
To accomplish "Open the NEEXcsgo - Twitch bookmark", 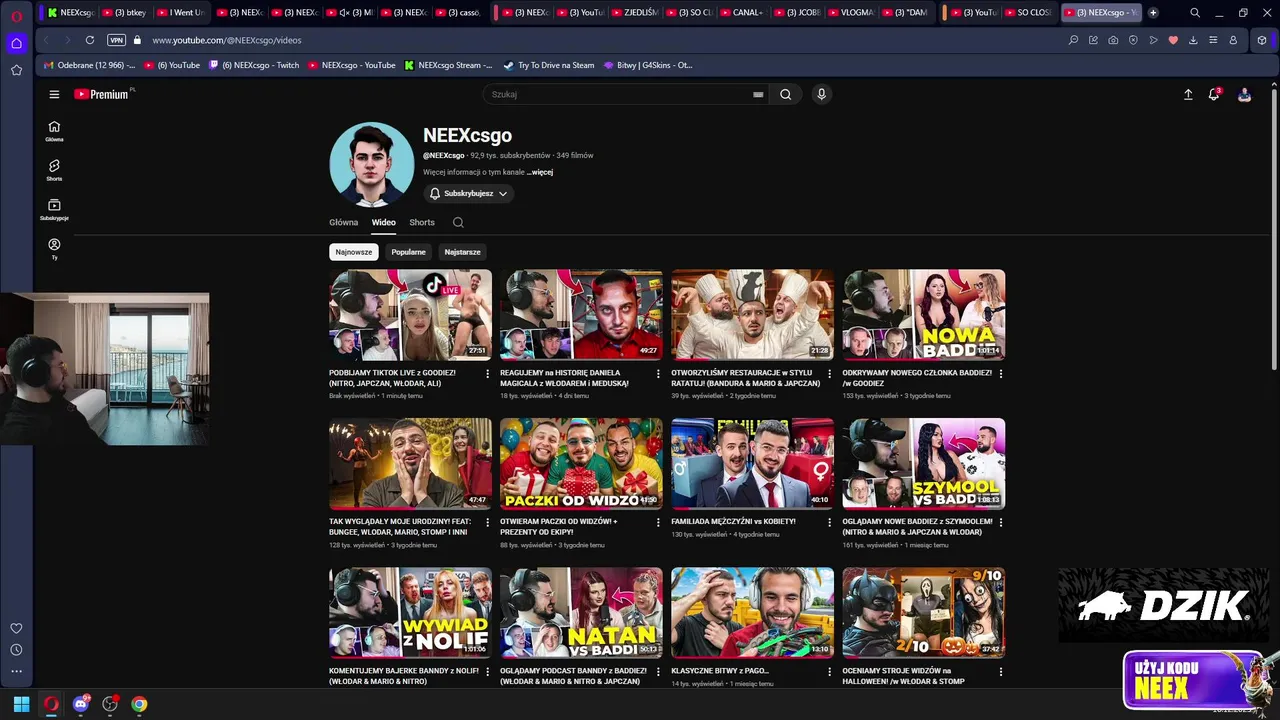I will [253, 65].
